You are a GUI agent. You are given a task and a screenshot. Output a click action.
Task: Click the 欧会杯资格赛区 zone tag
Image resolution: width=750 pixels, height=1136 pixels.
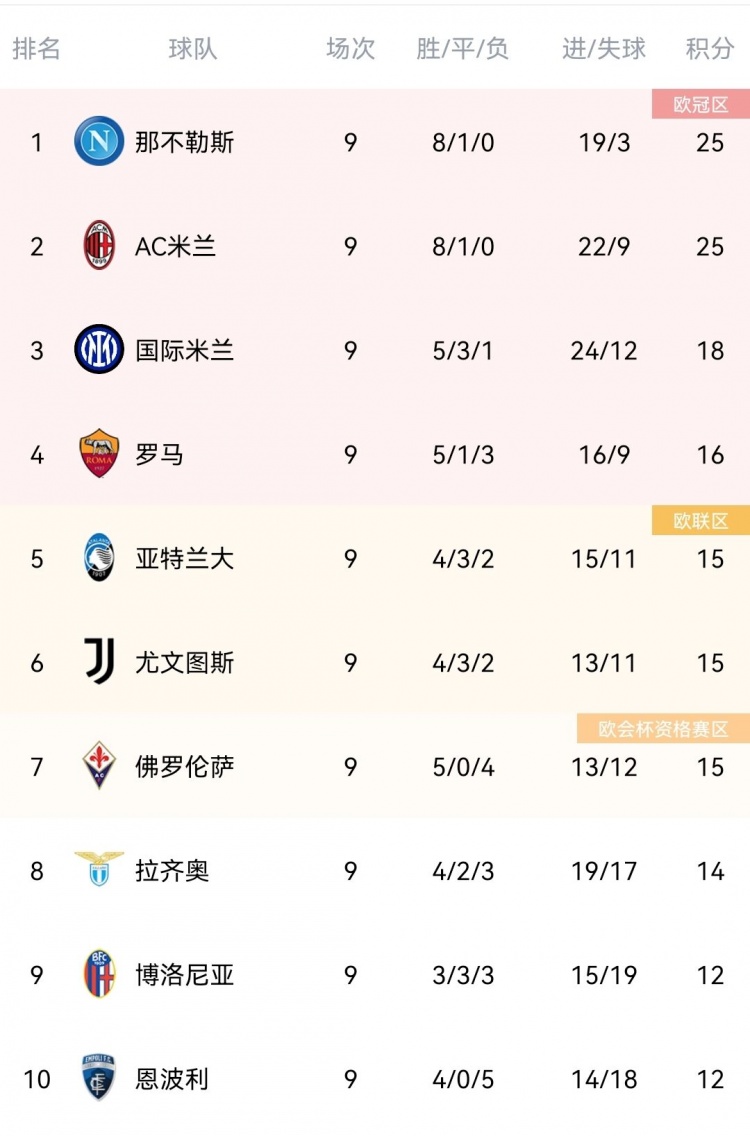663,729
